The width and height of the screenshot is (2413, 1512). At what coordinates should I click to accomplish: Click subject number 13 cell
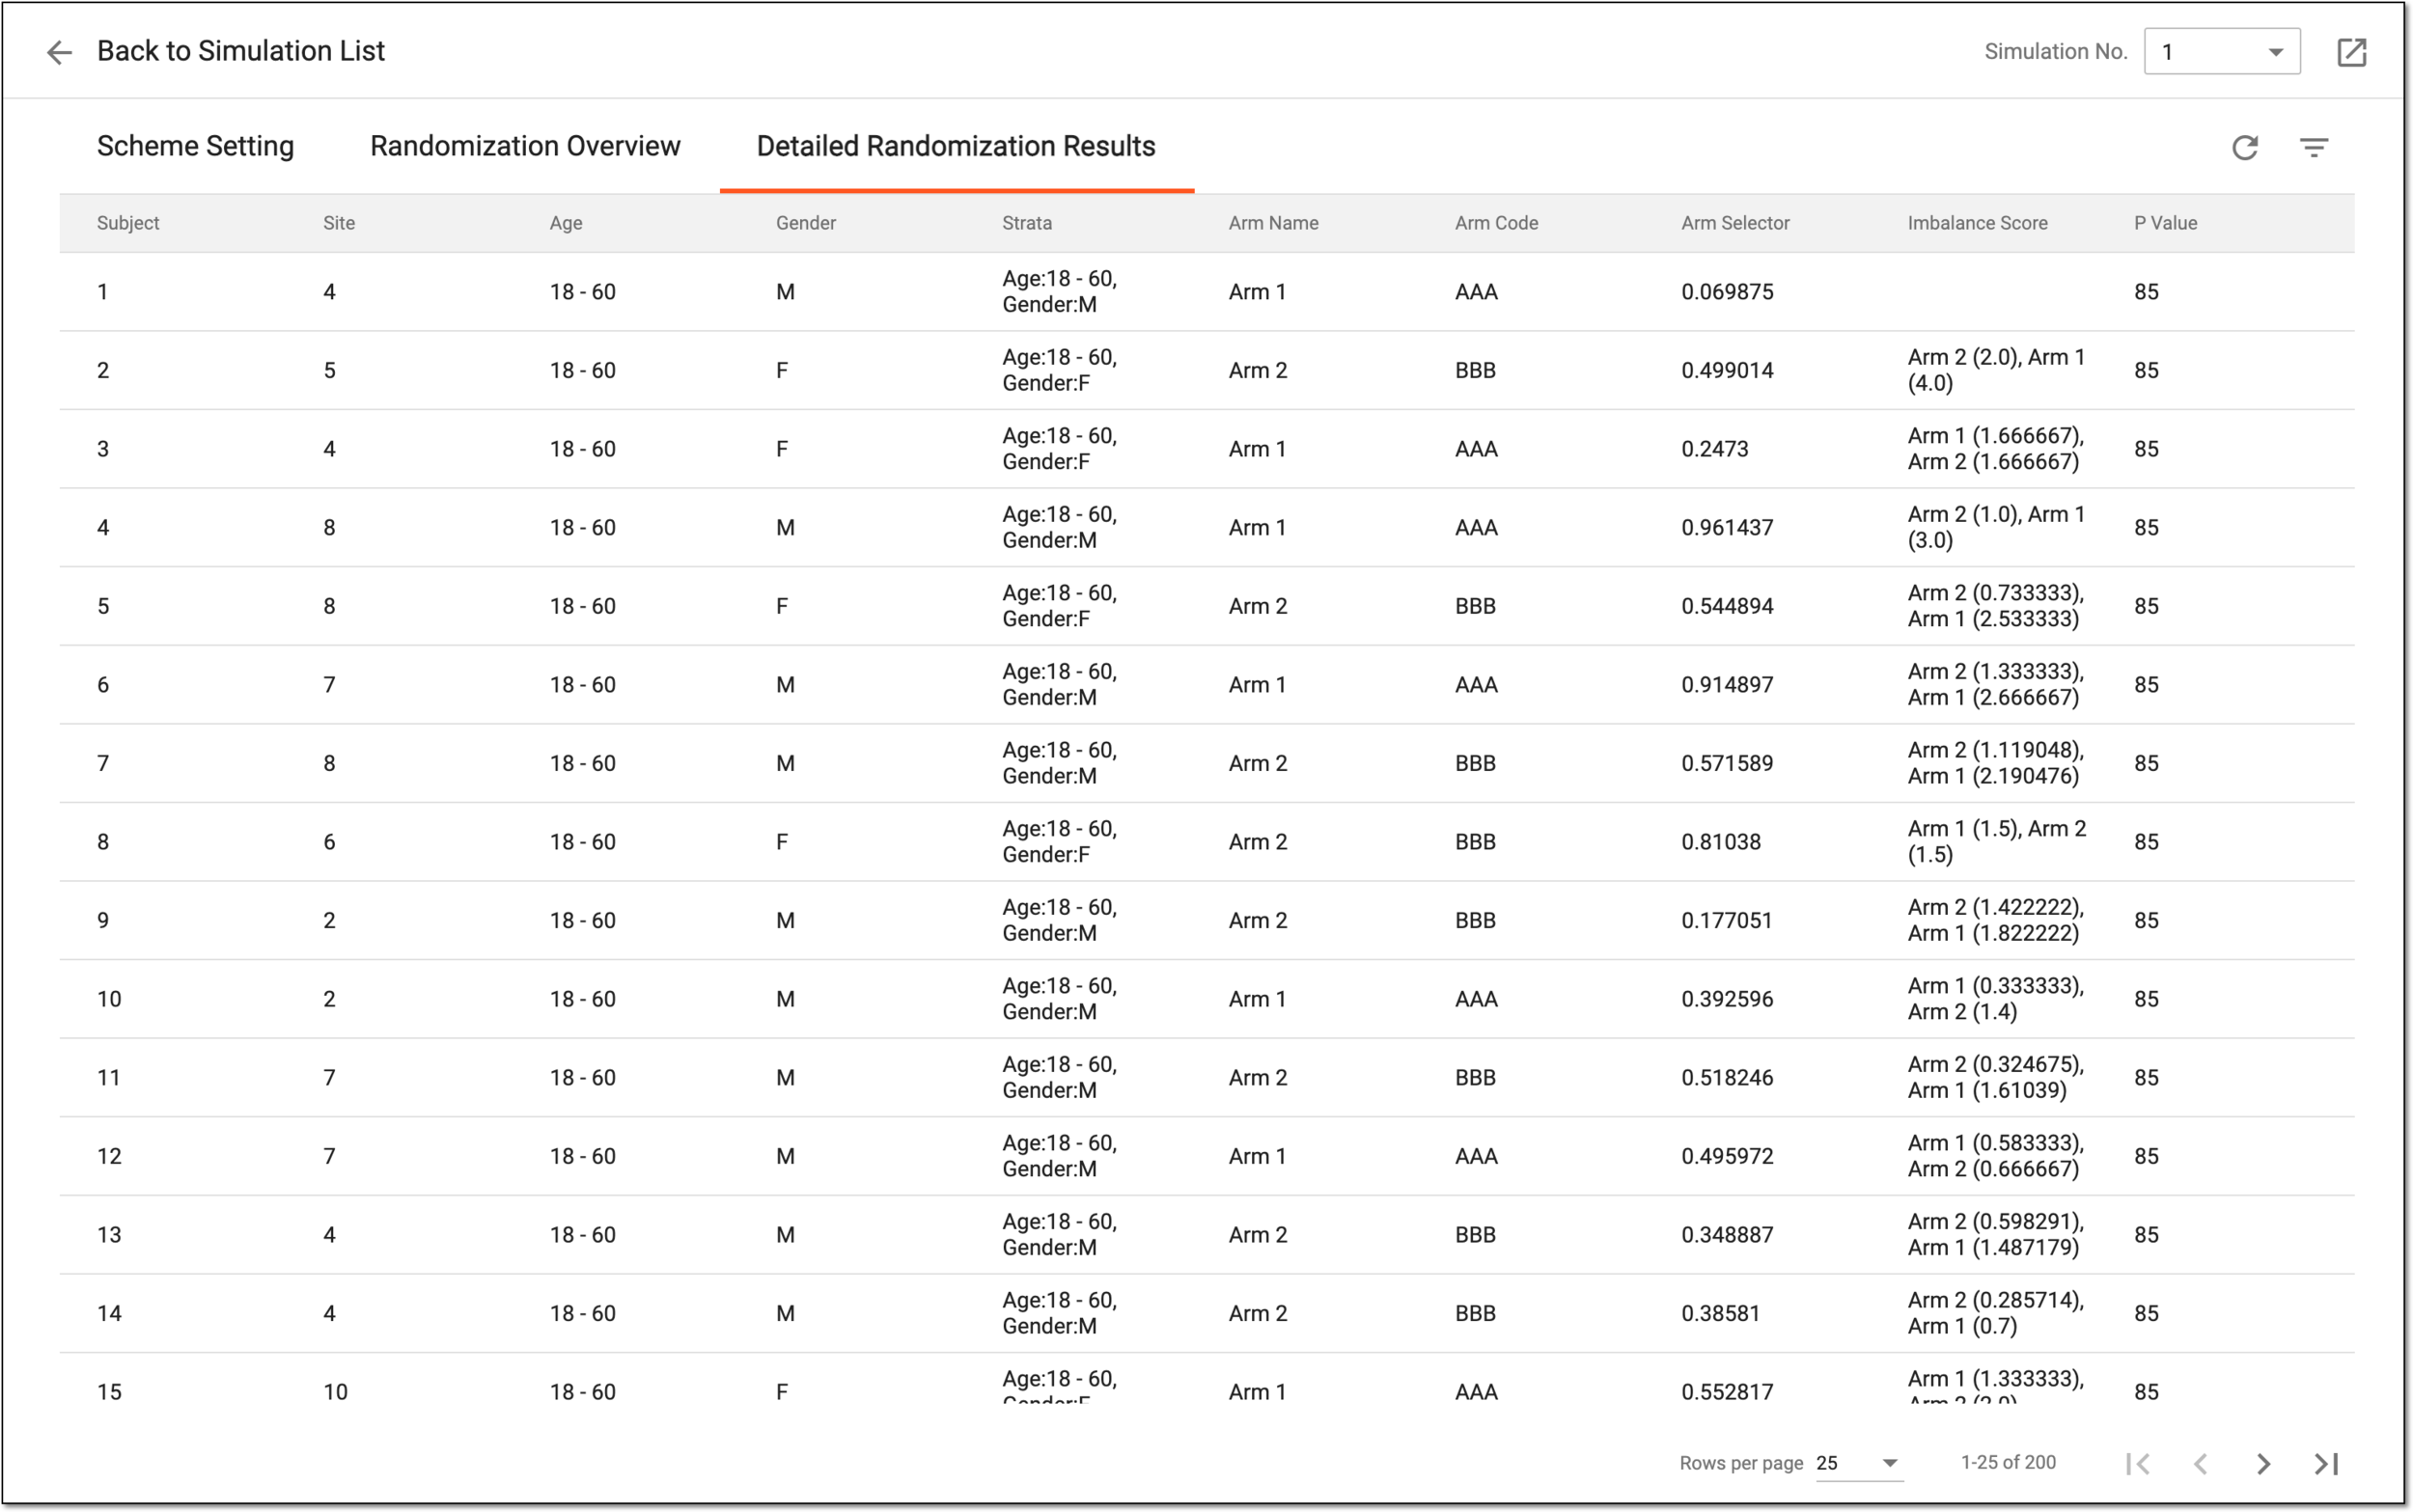click(x=109, y=1235)
